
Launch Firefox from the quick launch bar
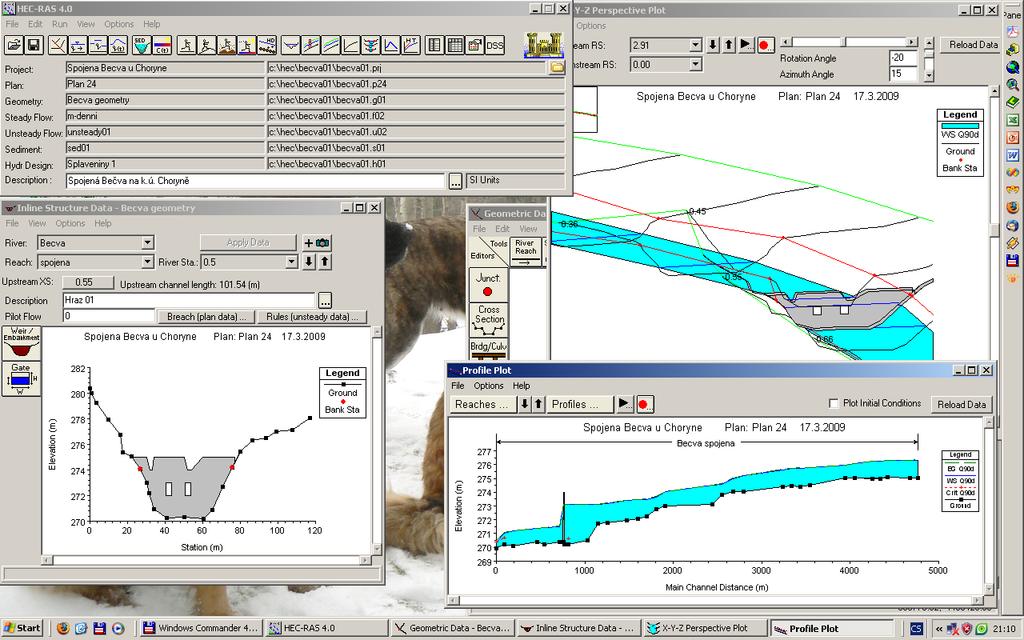pos(63,628)
